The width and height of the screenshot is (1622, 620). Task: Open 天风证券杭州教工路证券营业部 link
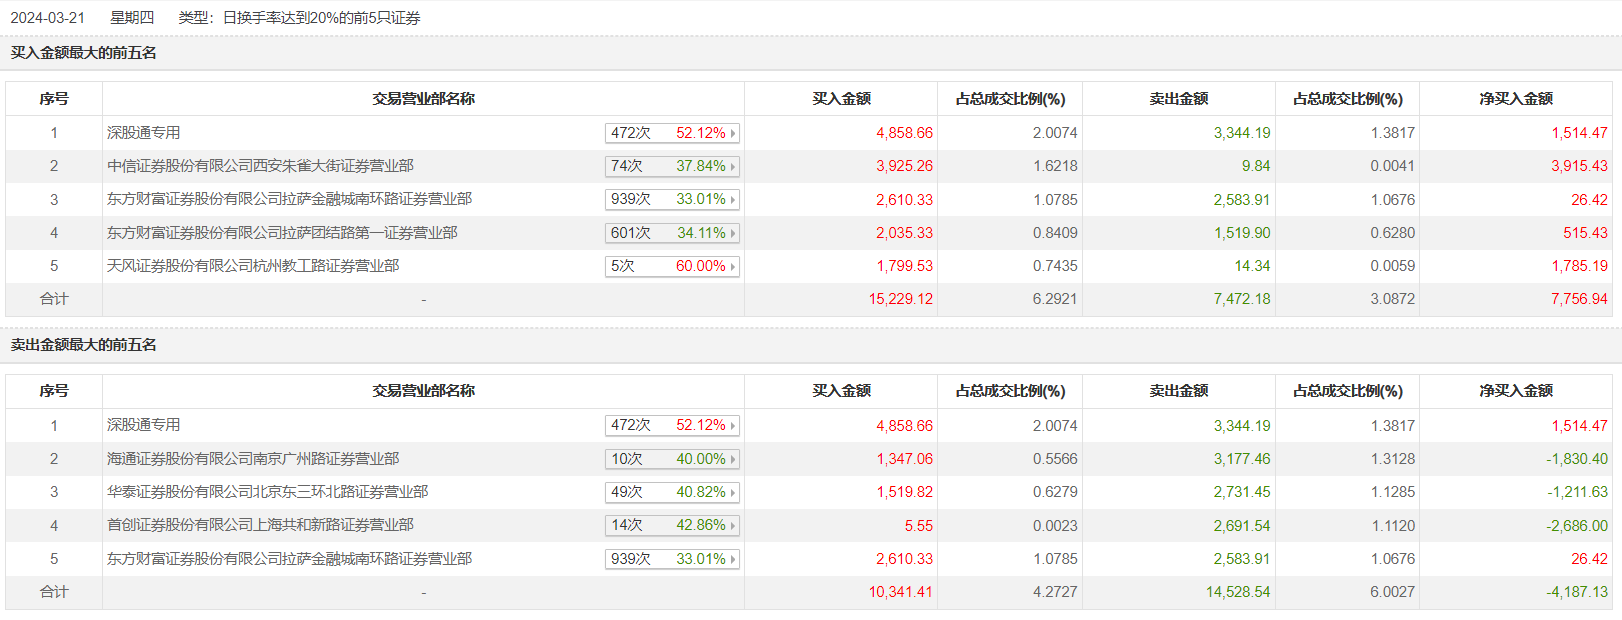pos(253,266)
